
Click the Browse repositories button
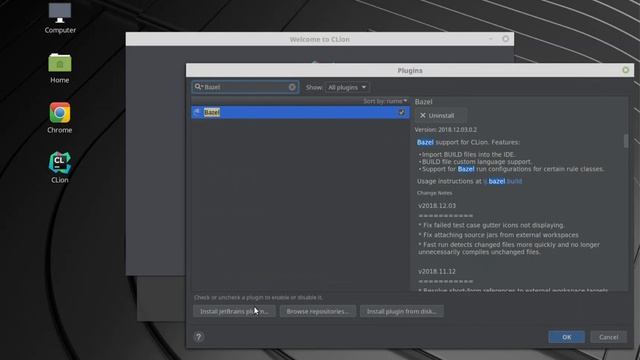pos(318,311)
